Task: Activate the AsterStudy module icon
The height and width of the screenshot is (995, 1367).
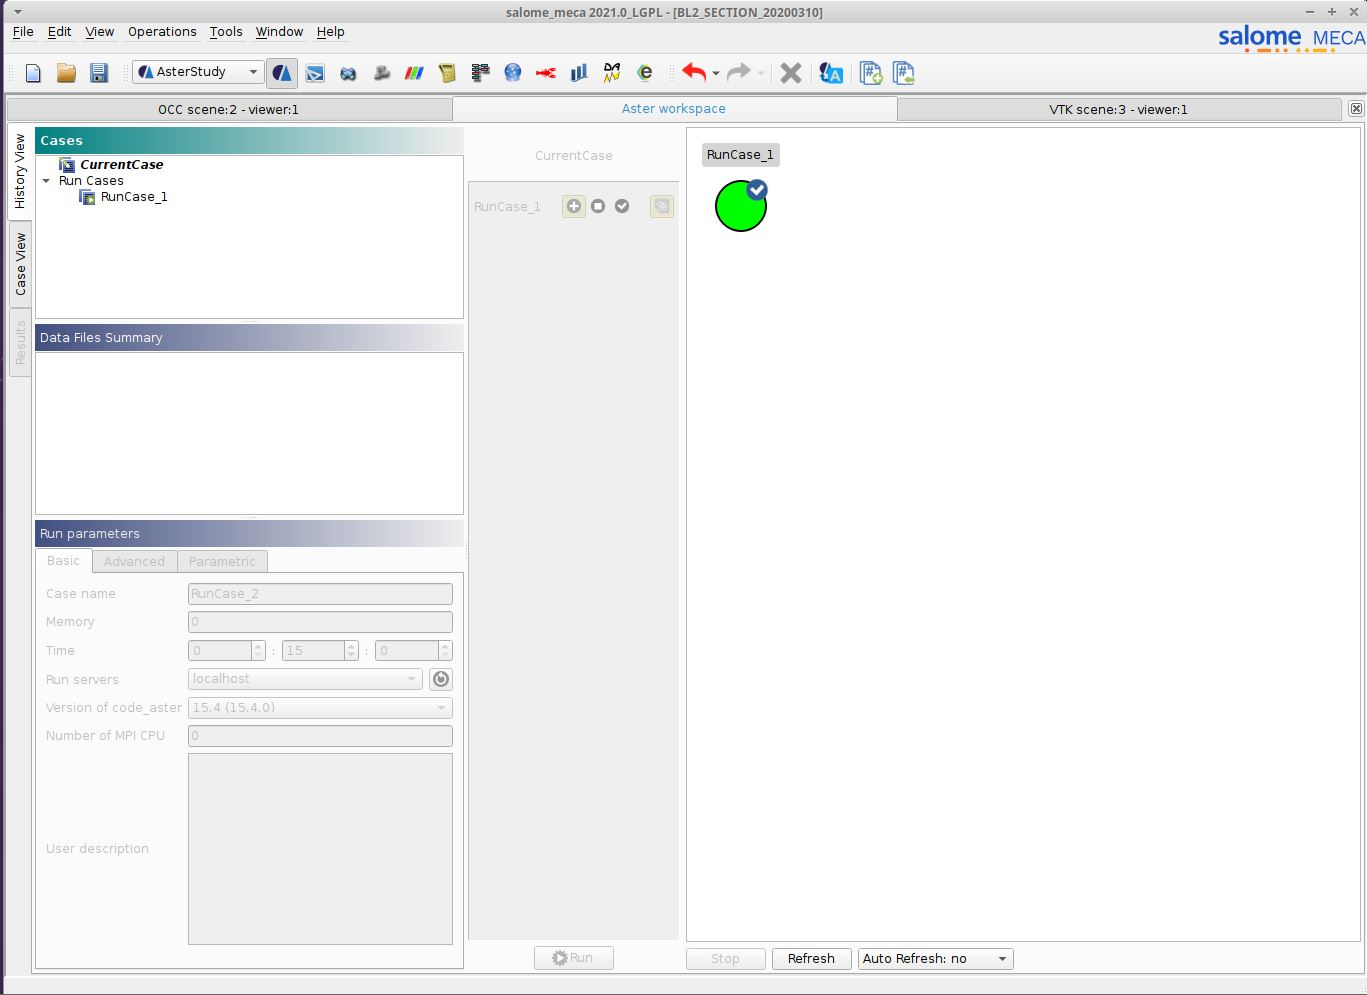Action: click(x=282, y=73)
